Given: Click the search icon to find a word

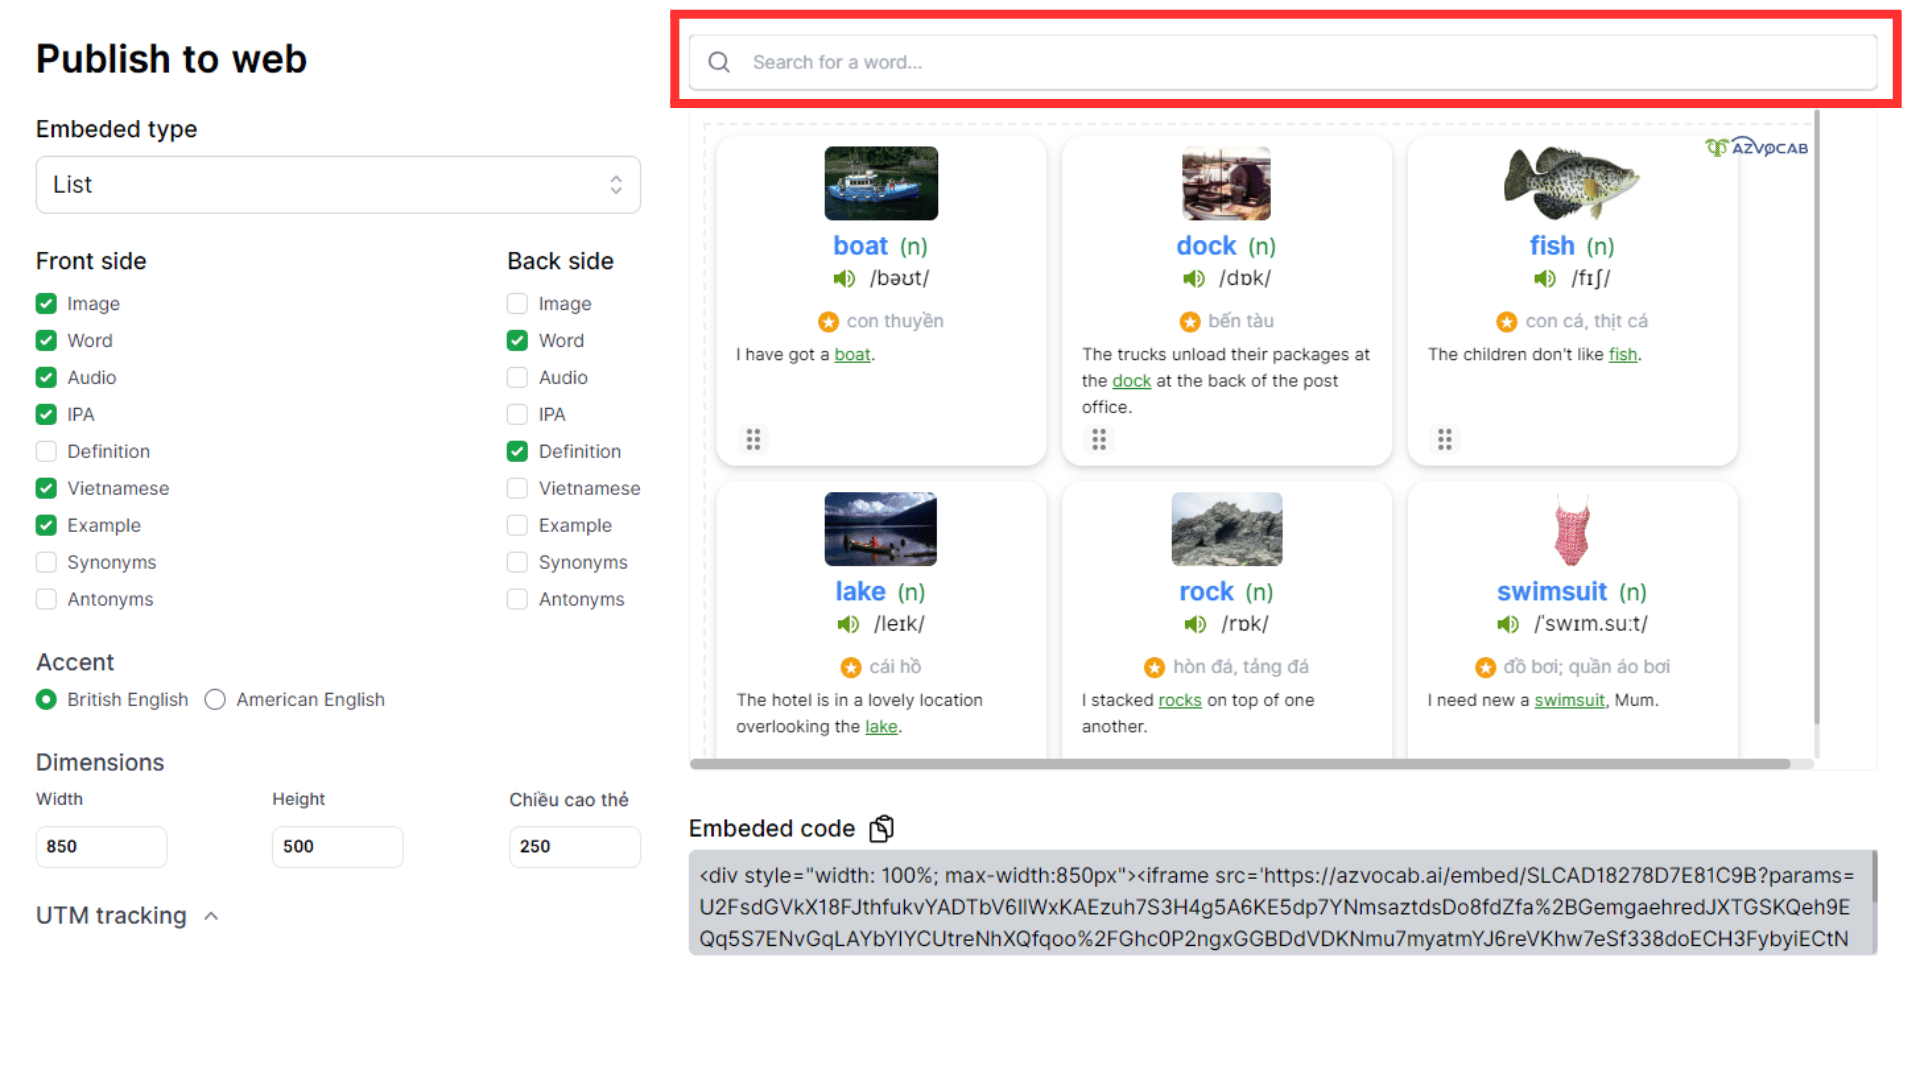Looking at the screenshot, I should (x=720, y=62).
